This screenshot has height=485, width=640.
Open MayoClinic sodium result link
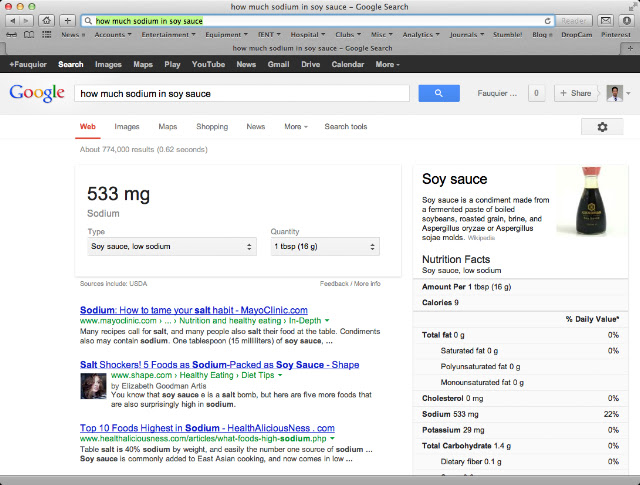194,310
